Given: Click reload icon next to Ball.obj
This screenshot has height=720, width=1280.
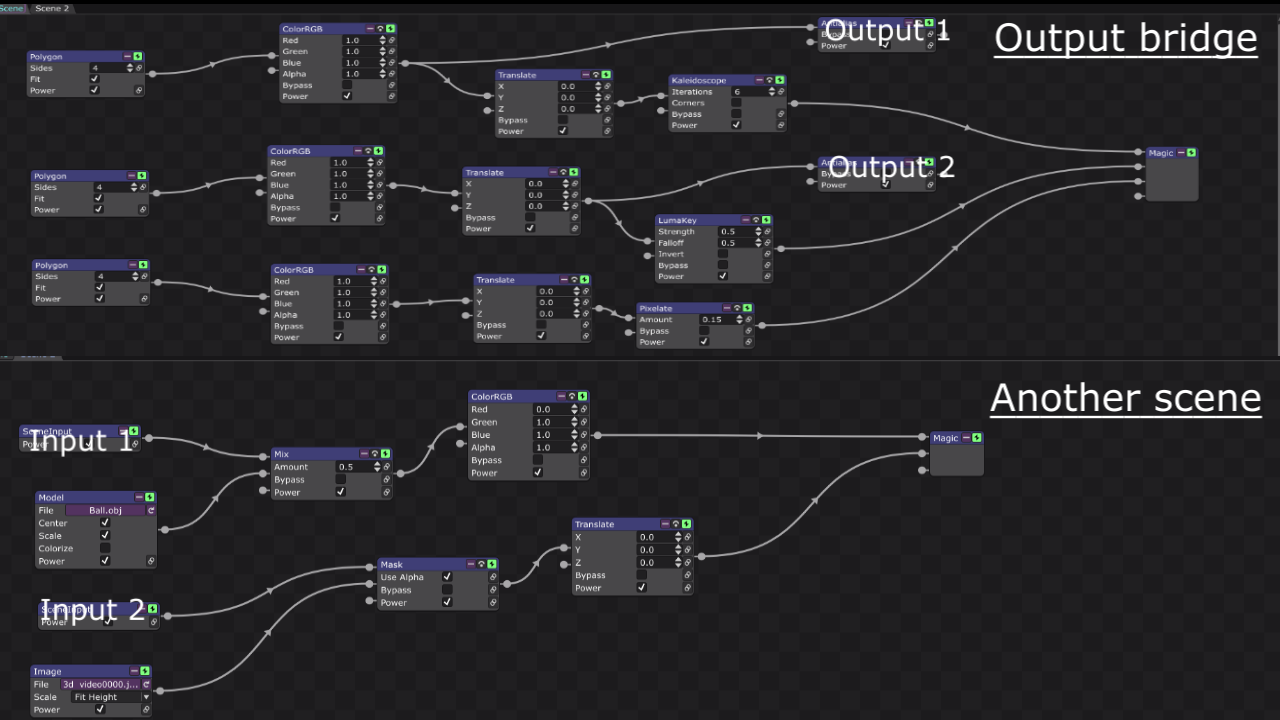Looking at the screenshot, I should pos(150,510).
